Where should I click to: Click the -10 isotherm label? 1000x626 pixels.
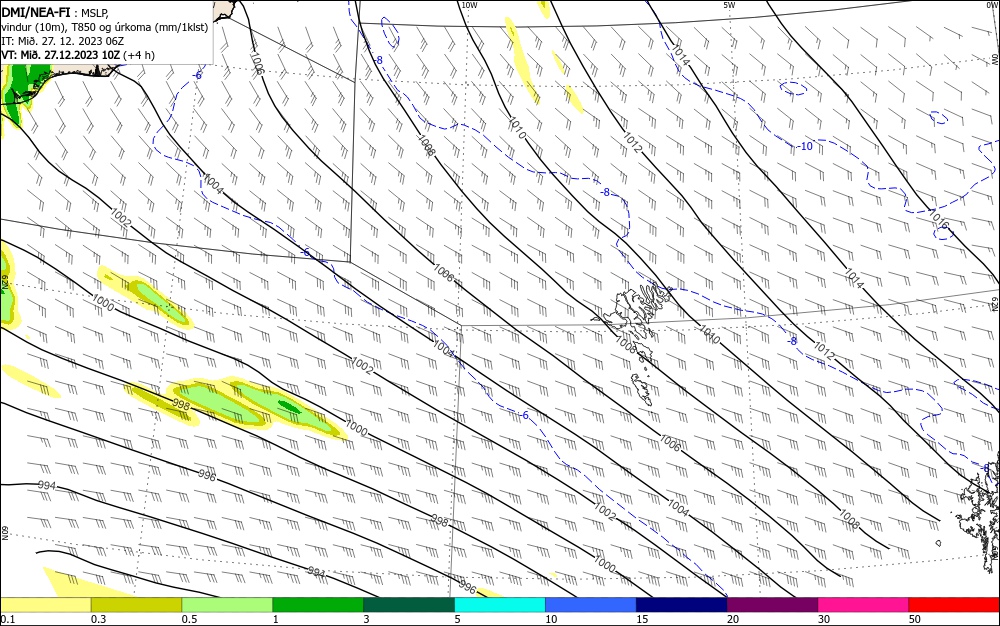click(x=806, y=147)
